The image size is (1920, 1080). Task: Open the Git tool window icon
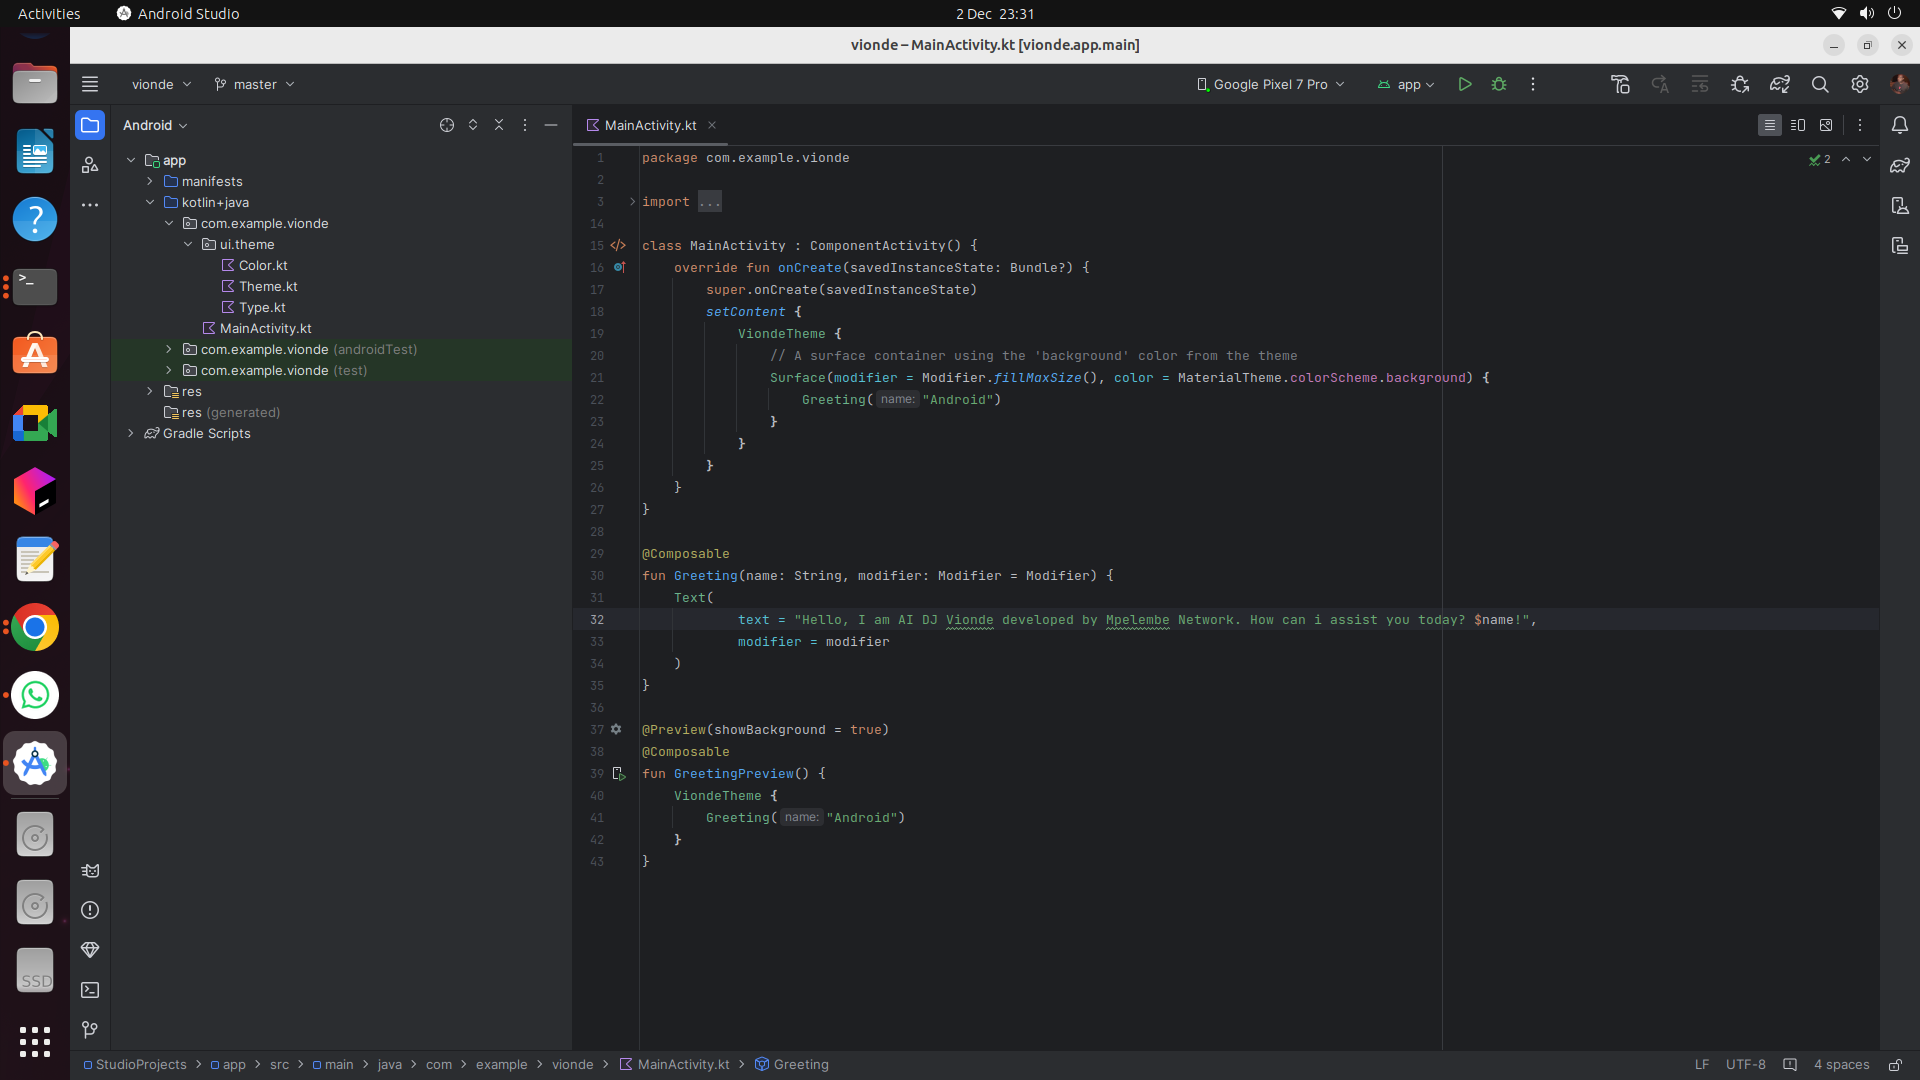click(90, 1029)
